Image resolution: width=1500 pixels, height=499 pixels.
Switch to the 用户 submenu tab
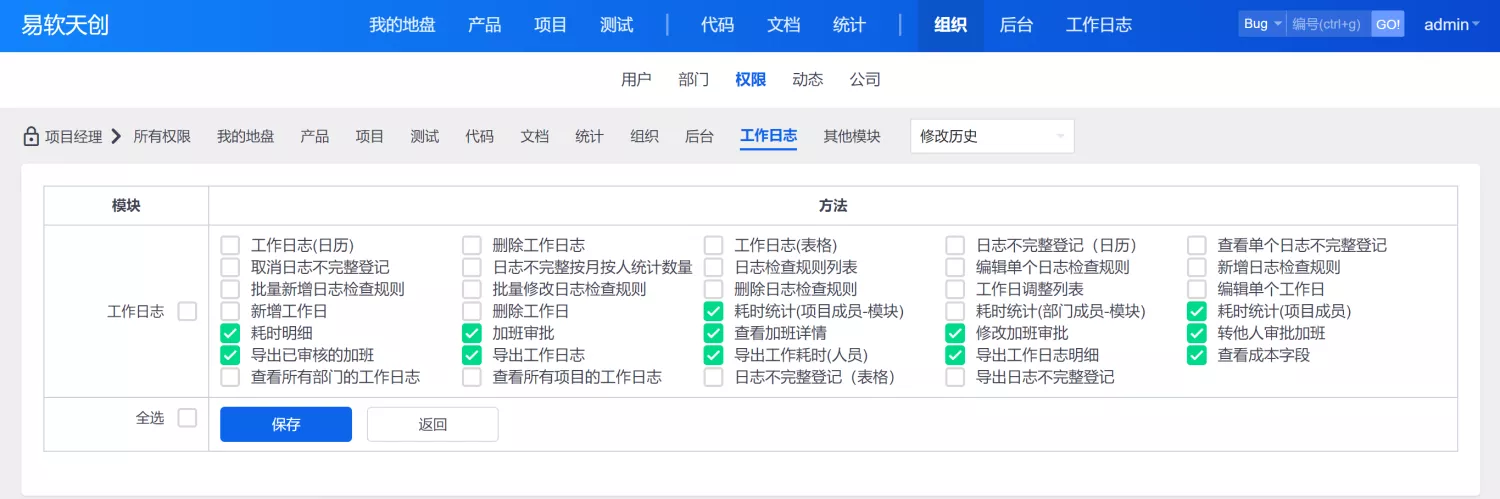coord(636,79)
